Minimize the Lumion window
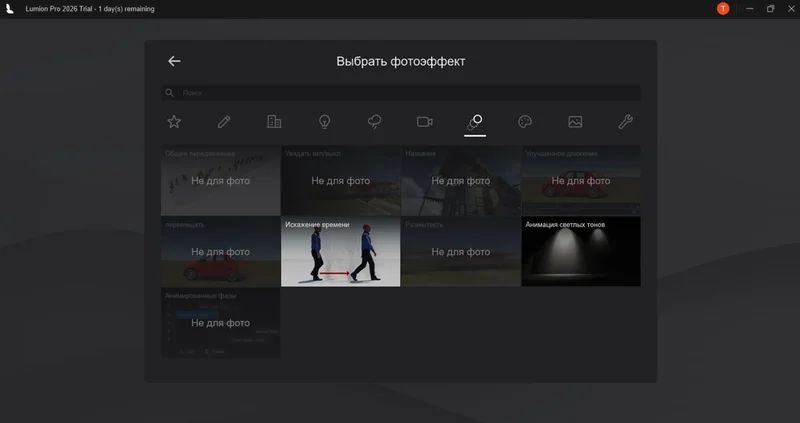This screenshot has width=800, height=423. click(x=749, y=9)
